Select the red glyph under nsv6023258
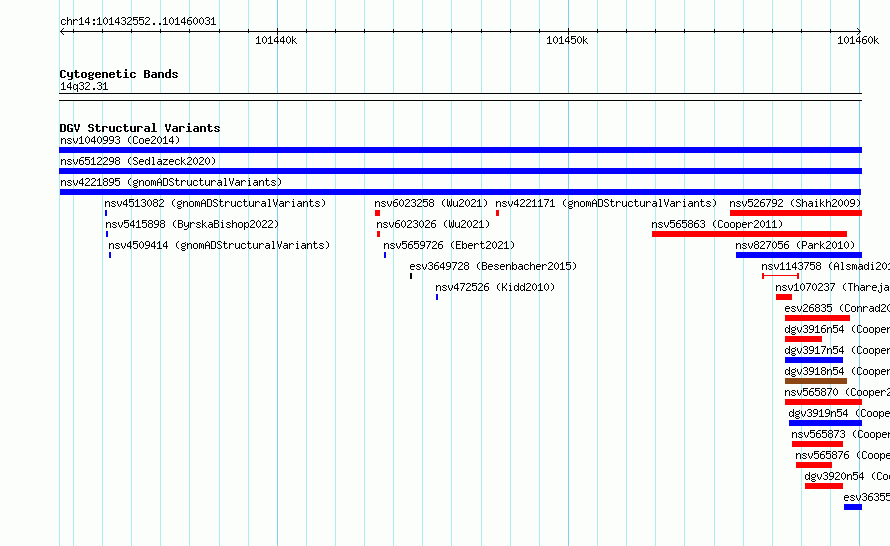 pos(377,213)
